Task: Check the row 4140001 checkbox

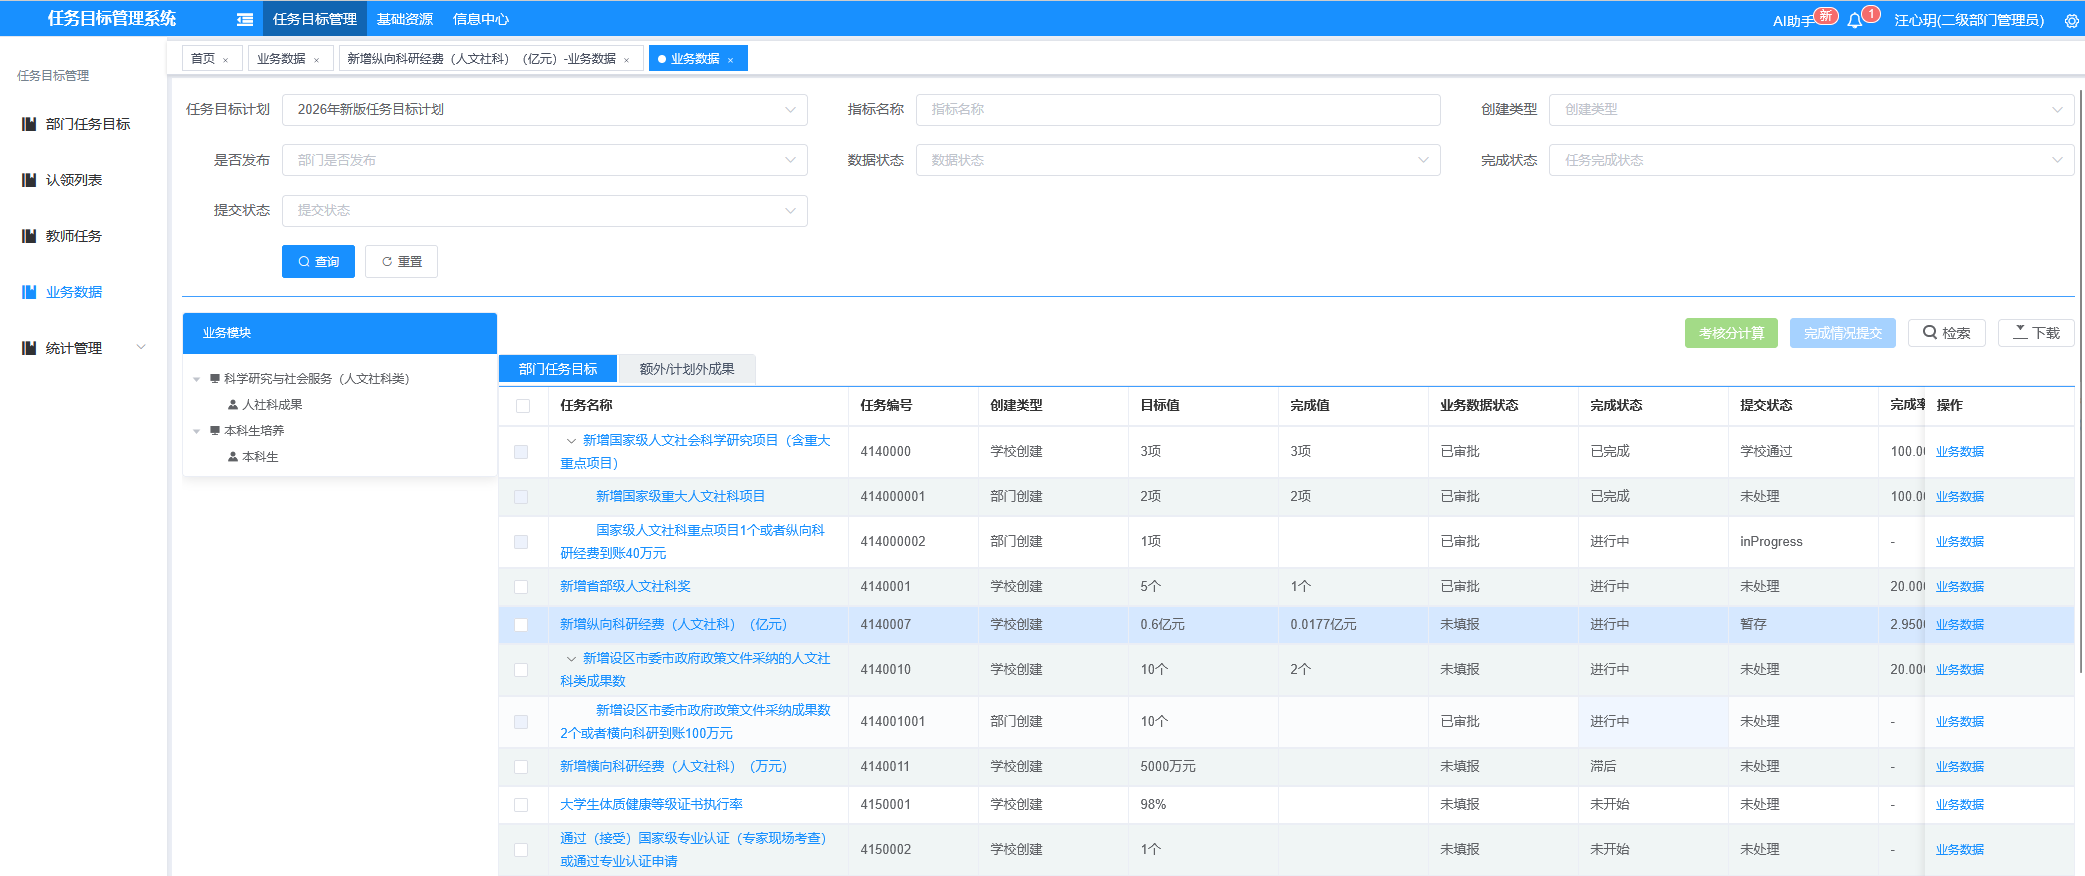Action: [521, 587]
